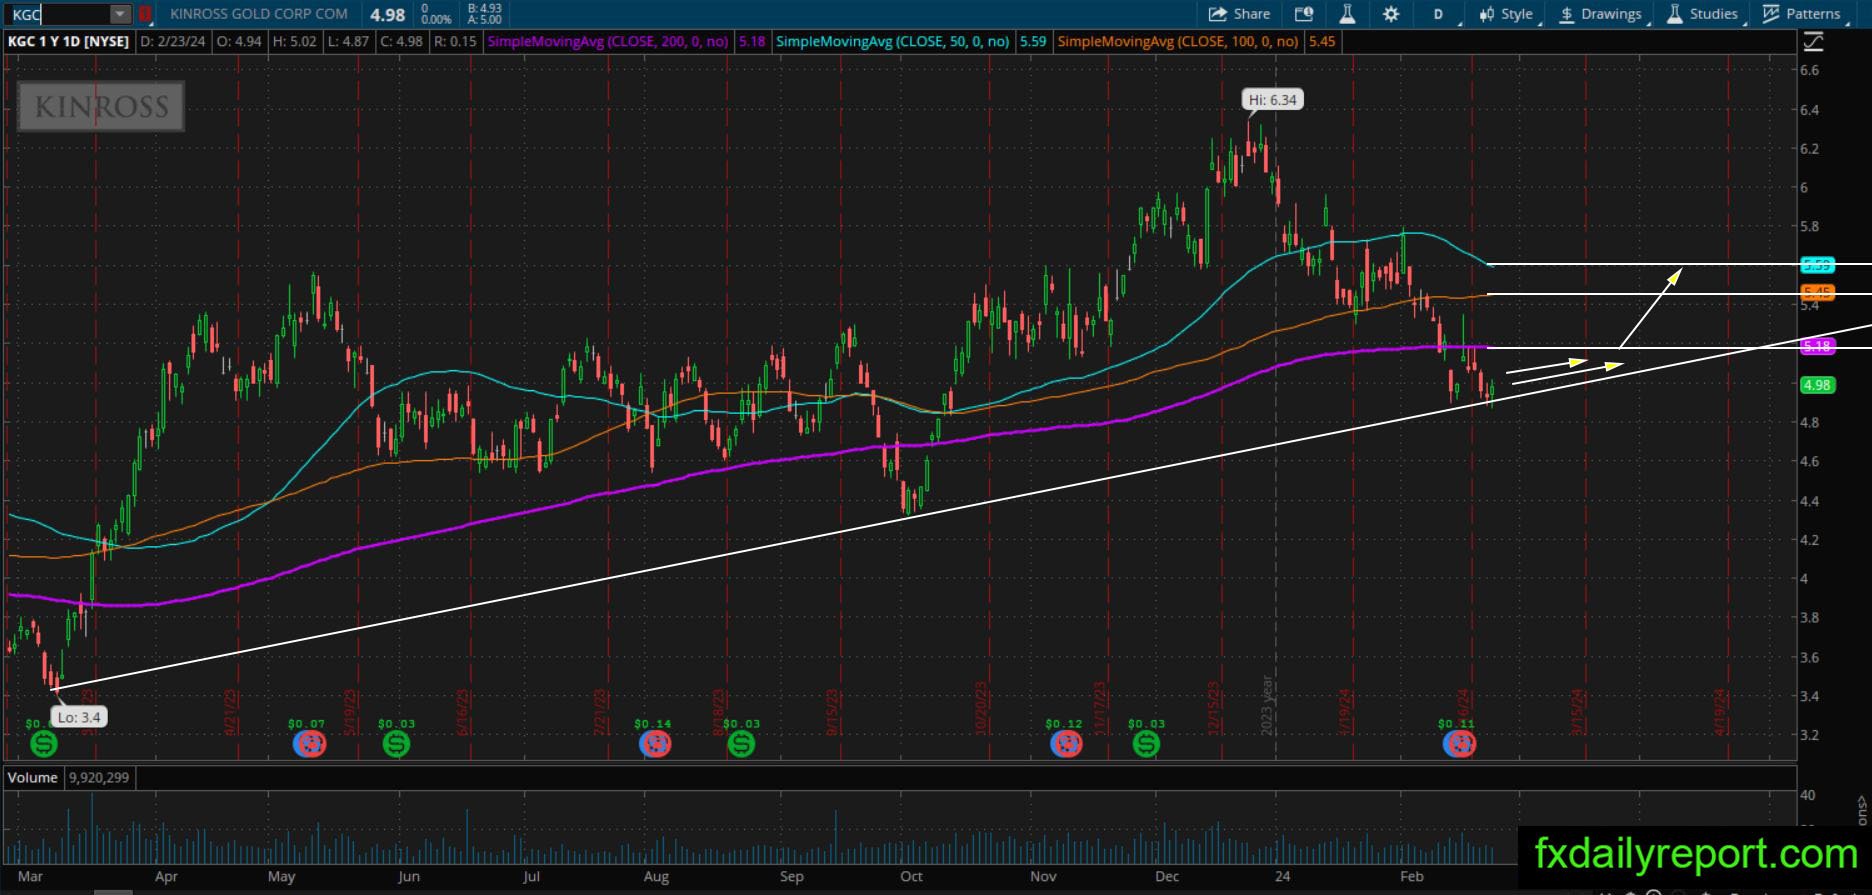
Task: Click the $0.14 earnings event icon
Action: (x=654, y=743)
